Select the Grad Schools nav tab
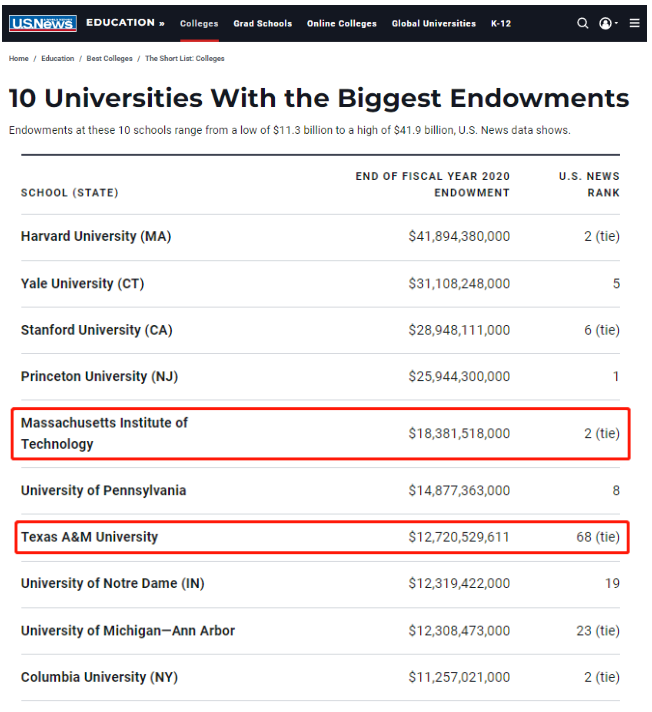This screenshot has height=712, width=652. click(262, 24)
